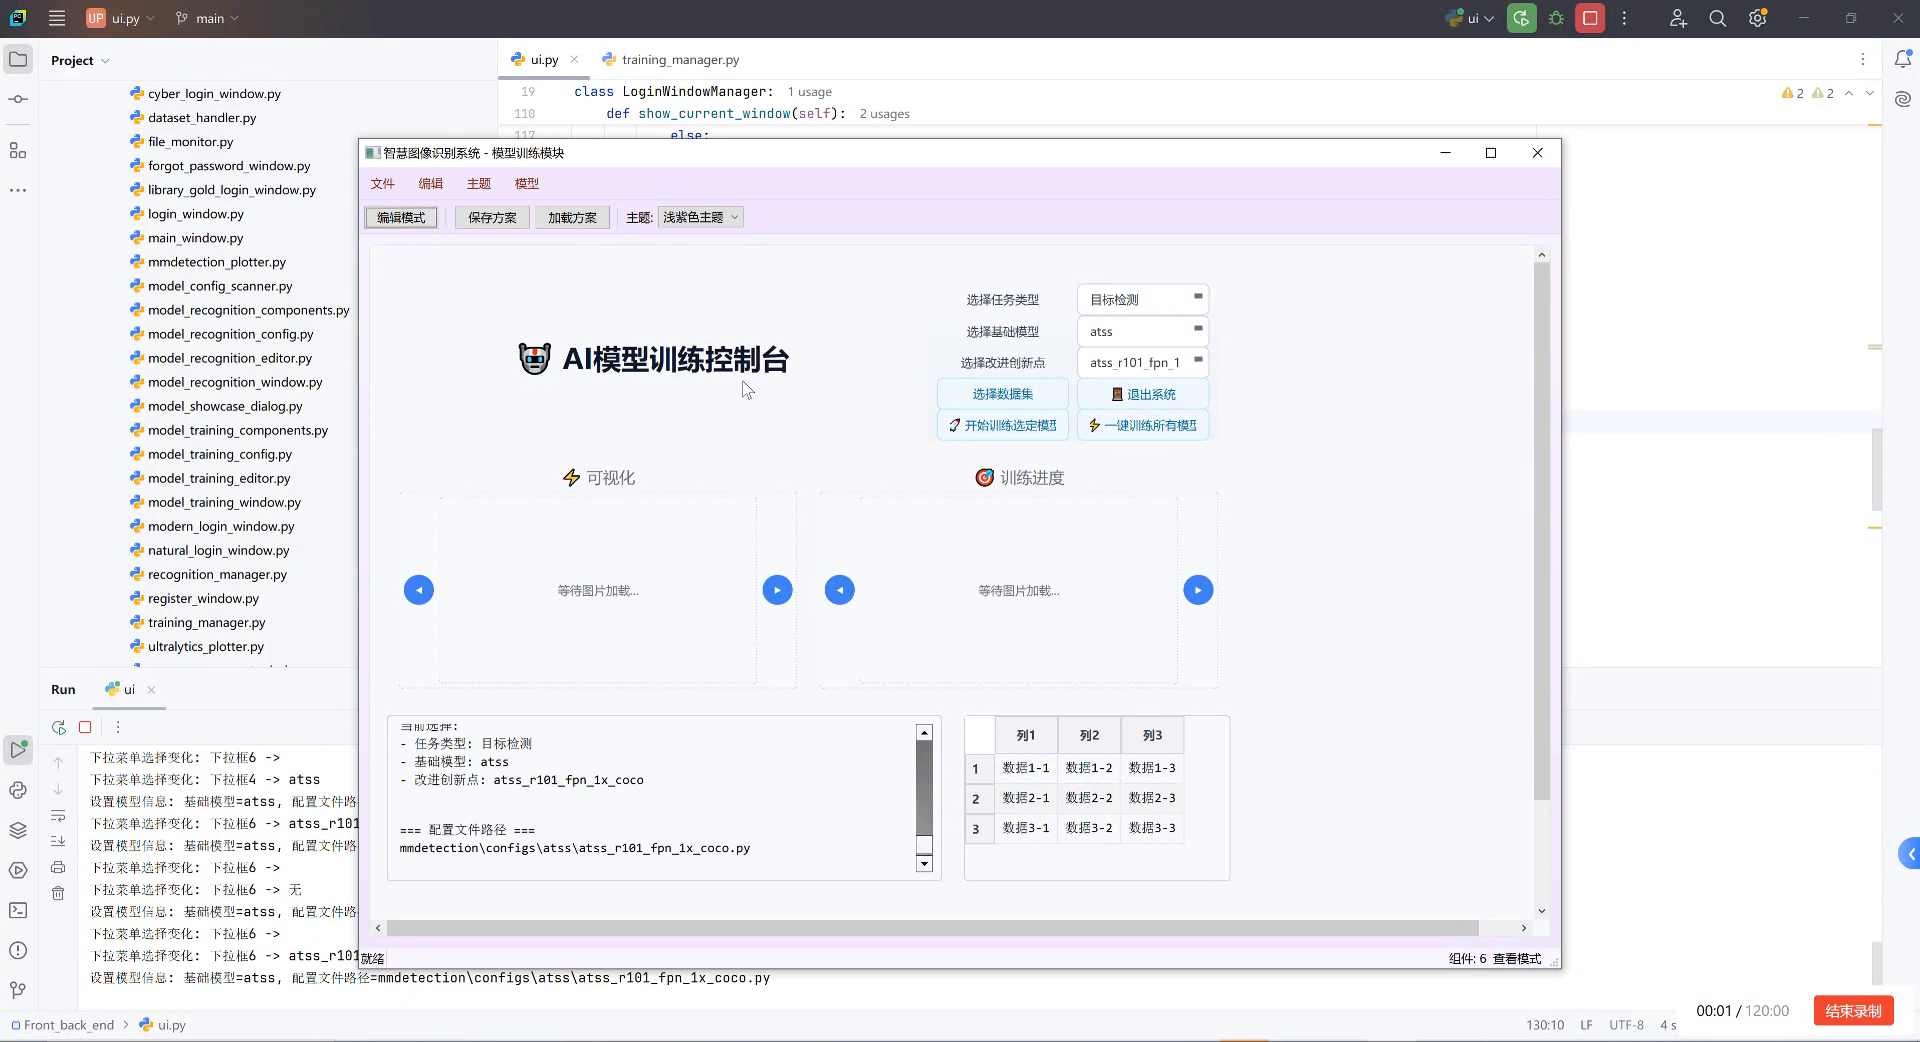Viewport: 1920px width, 1042px height.
Task: Open model_training_window.py in project tree
Action: click(224, 502)
